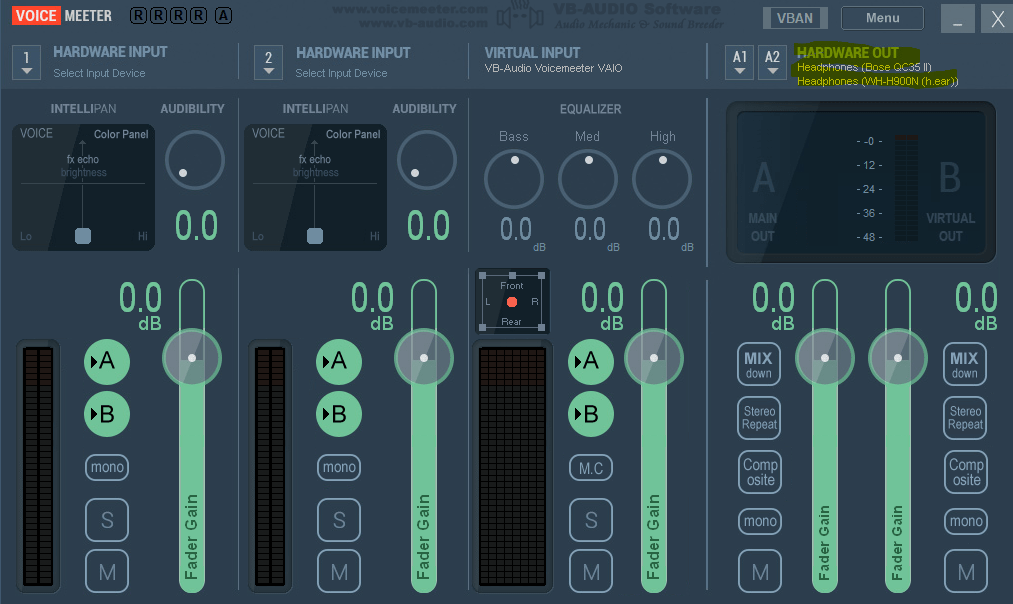Image resolution: width=1013 pixels, height=604 pixels.
Task: Toggle bus A routing on Hardware Input 2
Action: click(x=339, y=361)
